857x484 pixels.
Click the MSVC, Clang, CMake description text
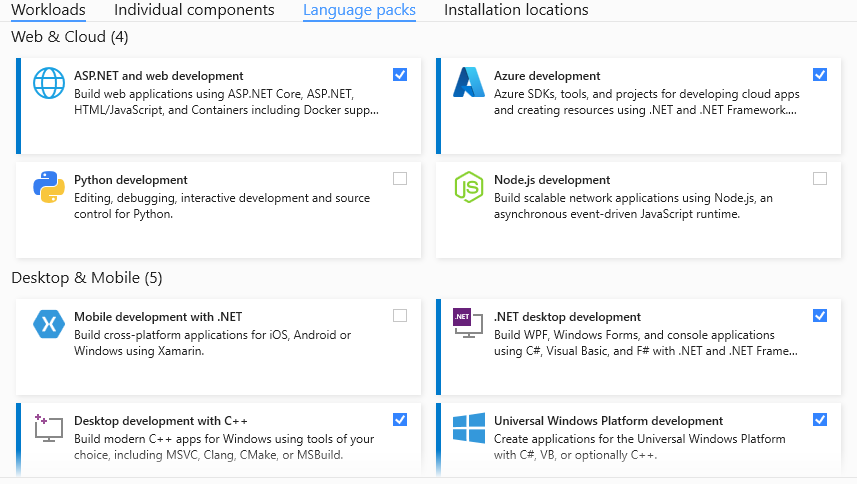point(224,447)
